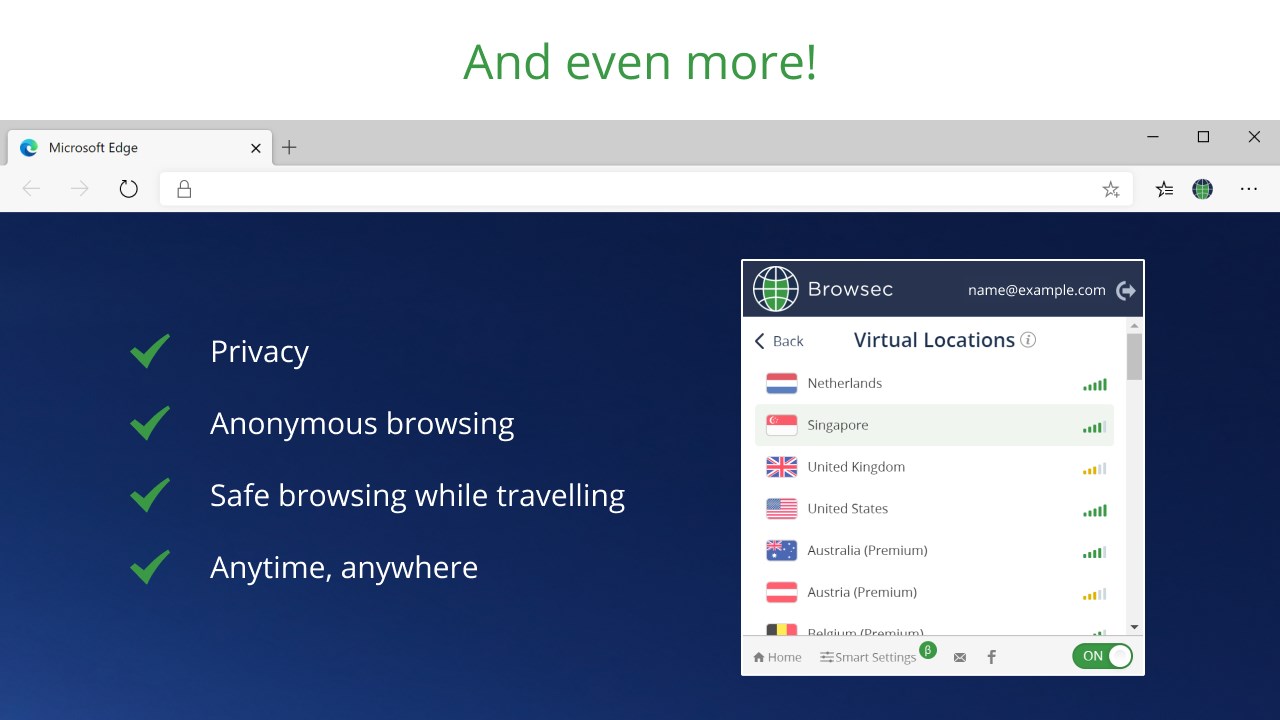Image resolution: width=1280 pixels, height=720 pixels.
Task: Open the Facebook icon in popup footer
Action: [992, 657]
